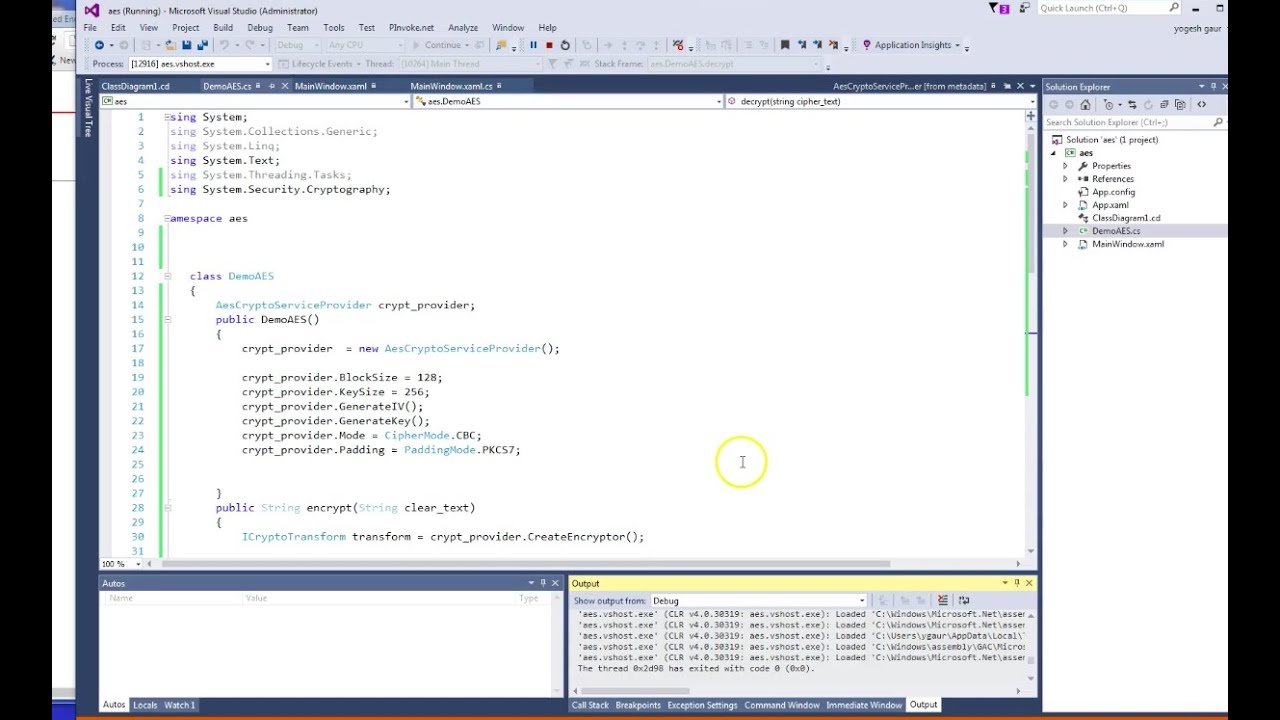Pin the Autos panel
Image resolution: width=1280 pixels, height=720 pixels.
click(x=543, y=583)
